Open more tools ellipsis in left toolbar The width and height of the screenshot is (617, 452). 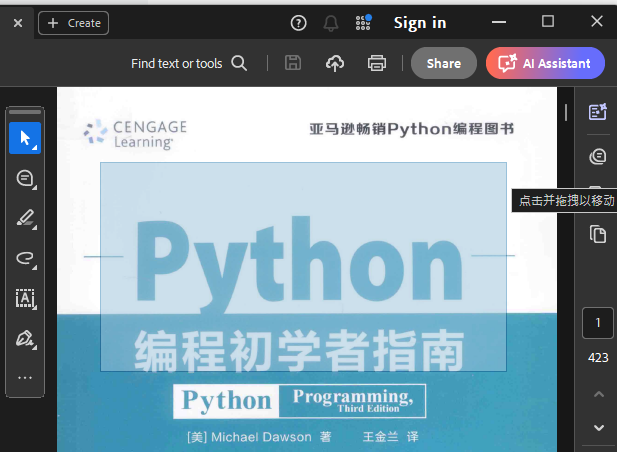(x=25, y=378)
